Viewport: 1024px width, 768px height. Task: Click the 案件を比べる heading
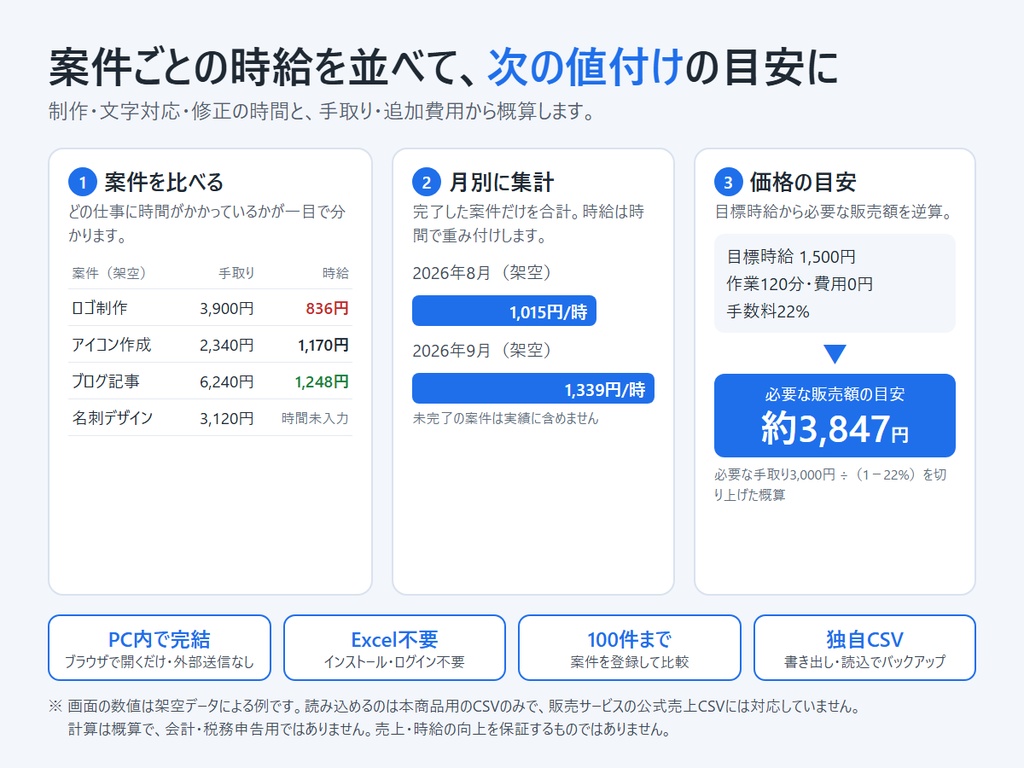[164, 182]
